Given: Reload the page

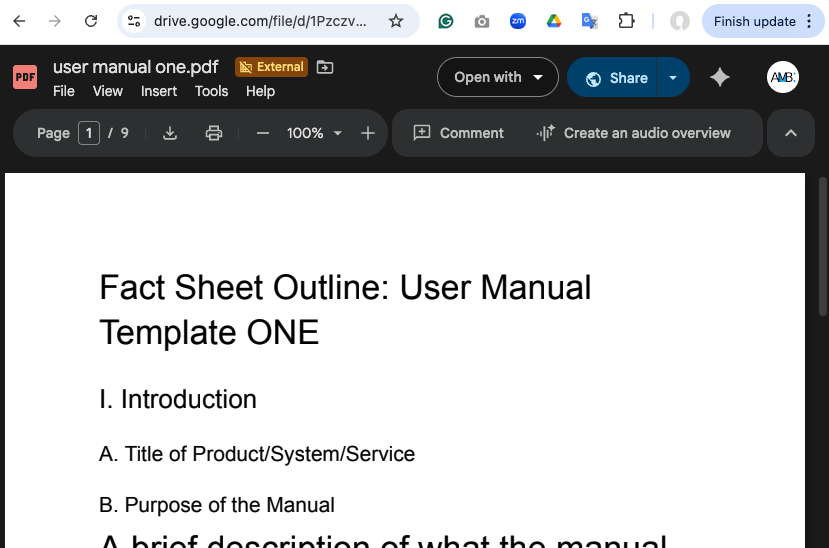Looking at the screenshot, I should (x=91, y=21).
